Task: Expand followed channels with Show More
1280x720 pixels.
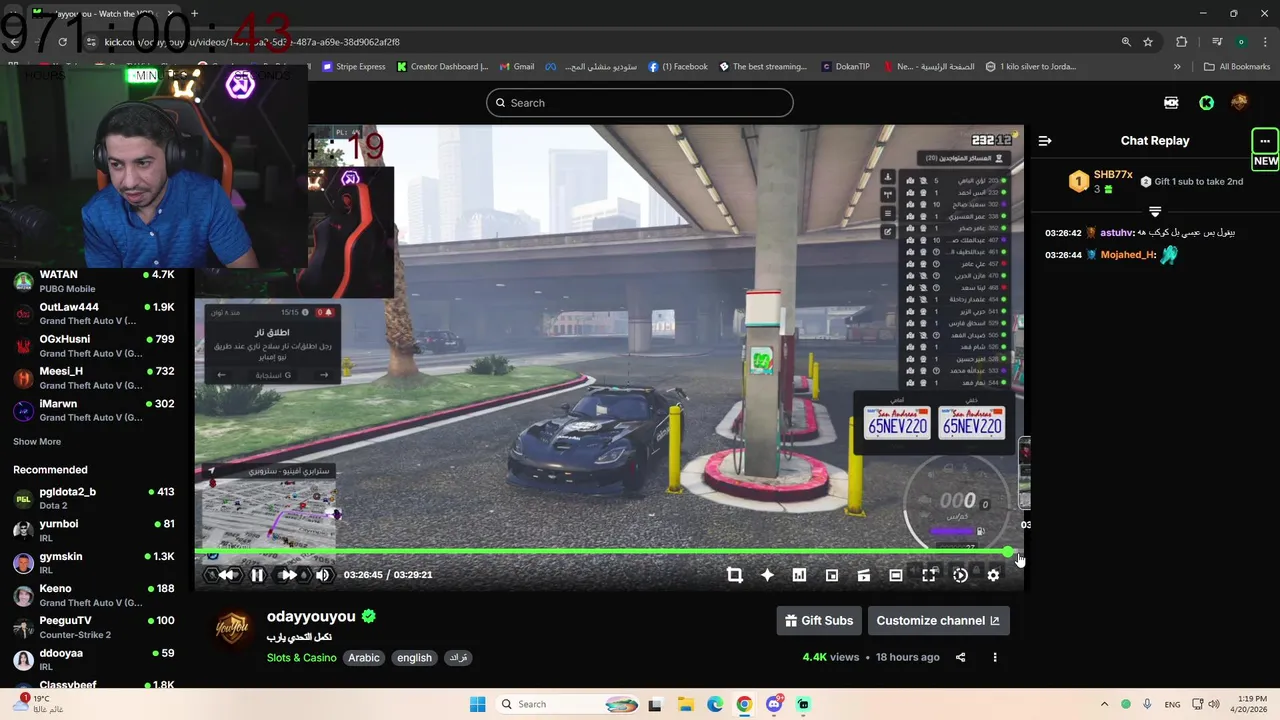Action: click(37, 441)
